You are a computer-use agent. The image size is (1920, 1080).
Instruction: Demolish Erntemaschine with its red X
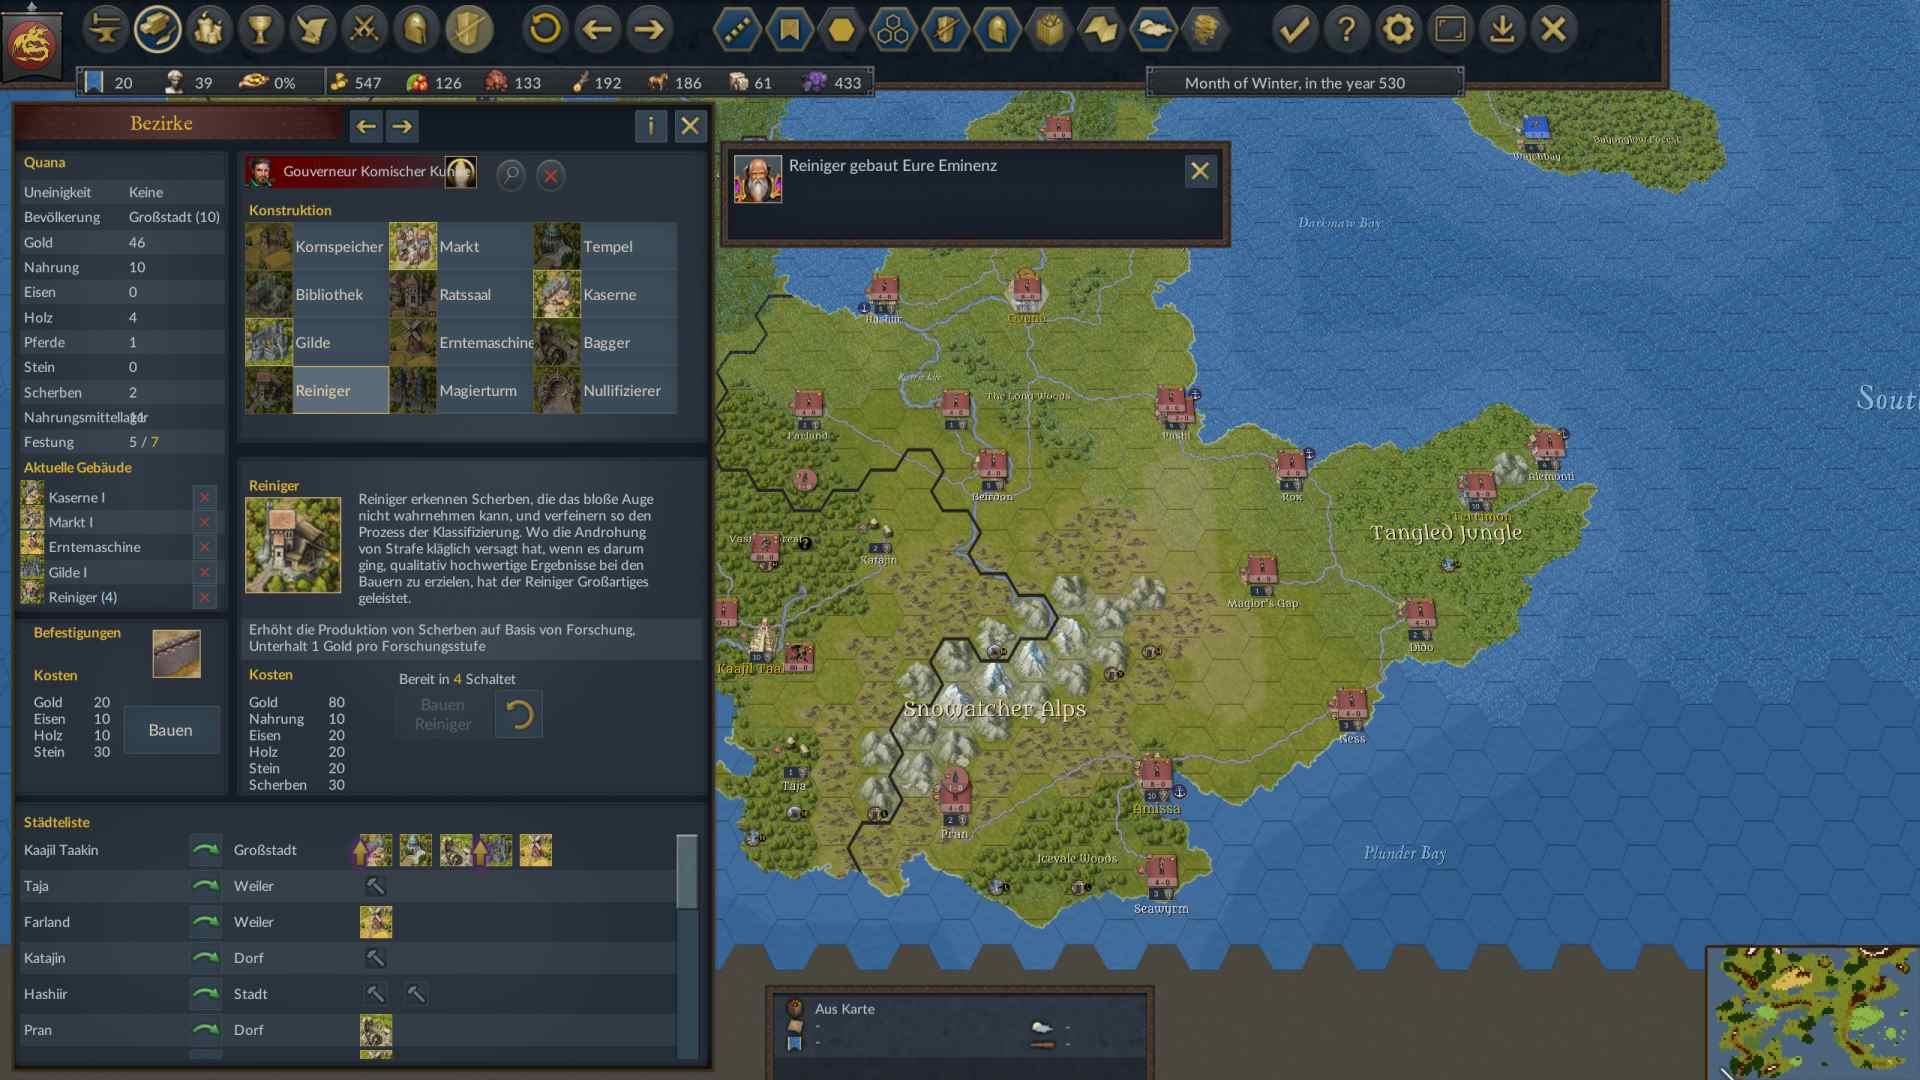[204, 547]
